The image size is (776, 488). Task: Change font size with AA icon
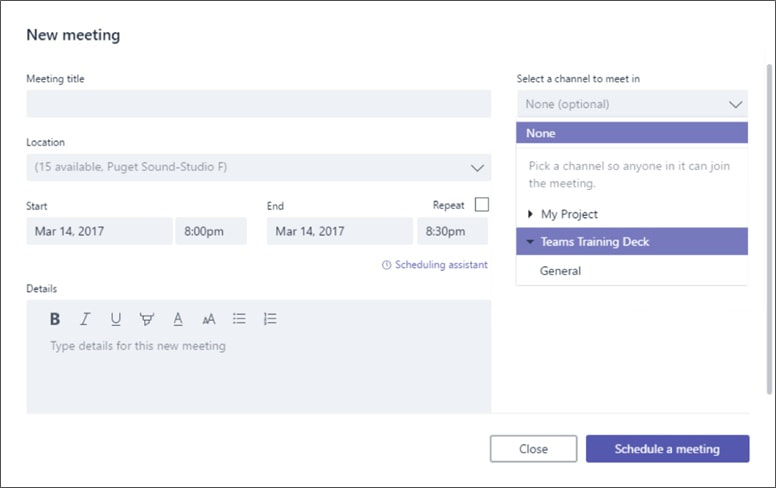[209, 319]
